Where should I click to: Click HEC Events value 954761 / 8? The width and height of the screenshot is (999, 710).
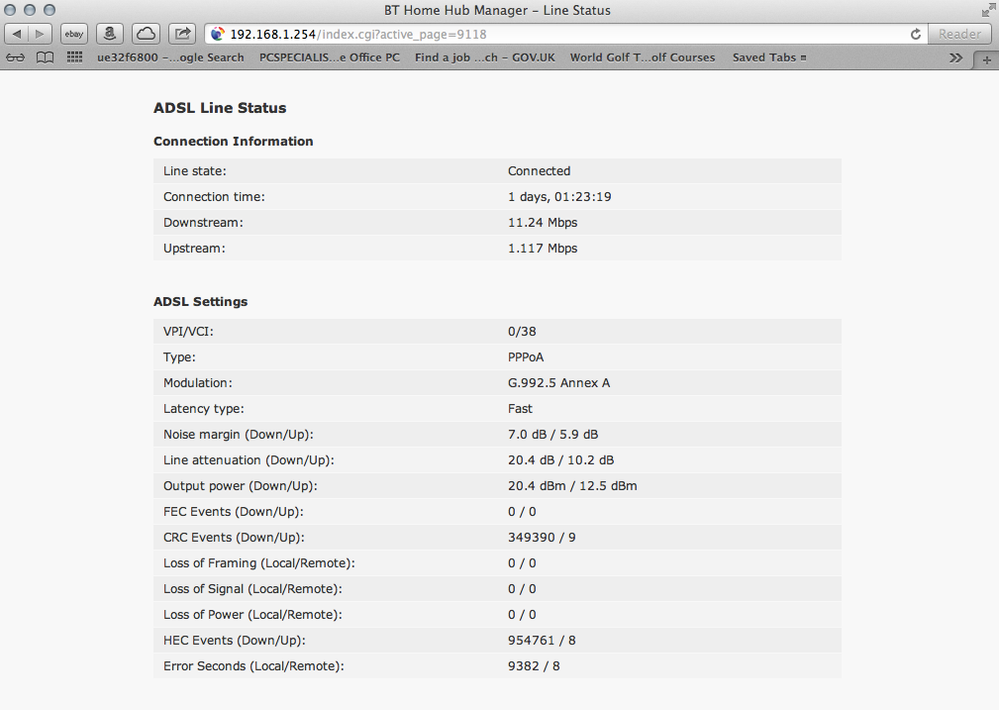point(542,641)
